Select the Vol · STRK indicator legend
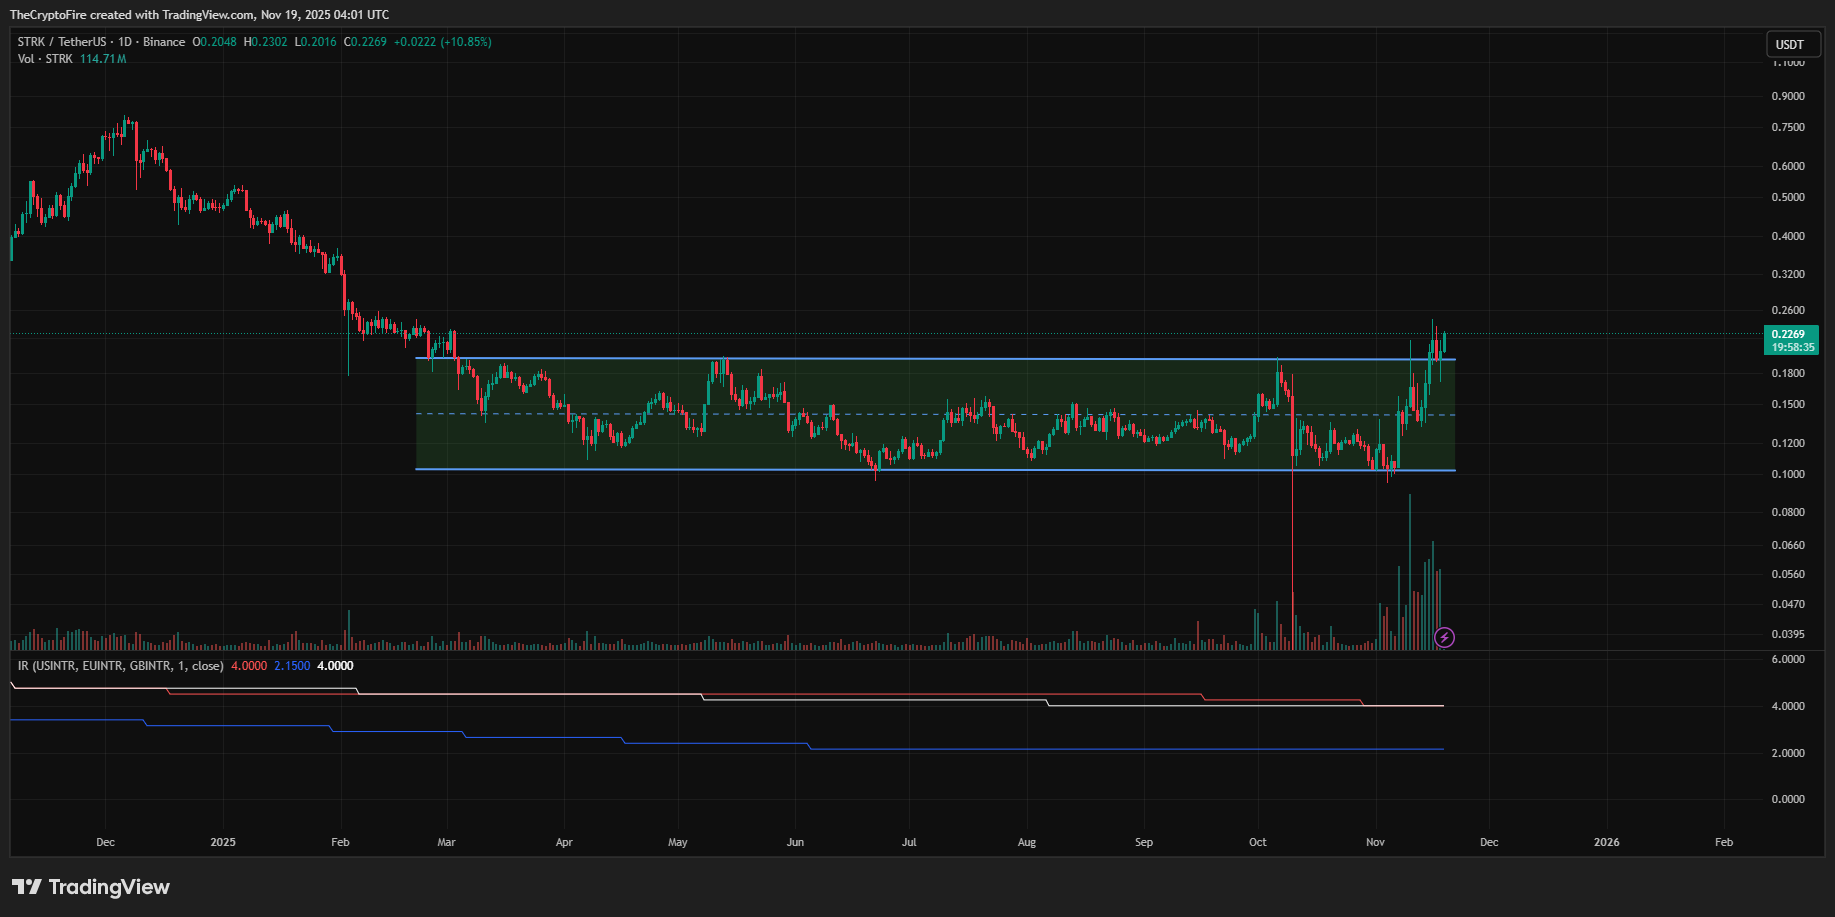The image size is (1835, 917). pyautogui.click(x=45, y=59)
